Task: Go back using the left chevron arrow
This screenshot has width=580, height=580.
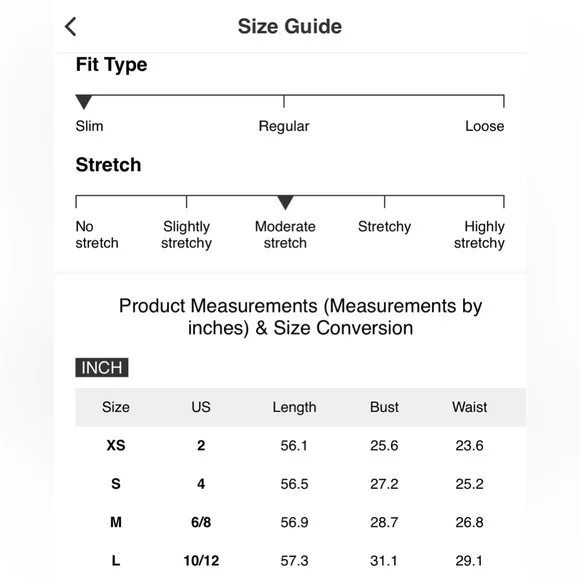Action: pos(70,27)
